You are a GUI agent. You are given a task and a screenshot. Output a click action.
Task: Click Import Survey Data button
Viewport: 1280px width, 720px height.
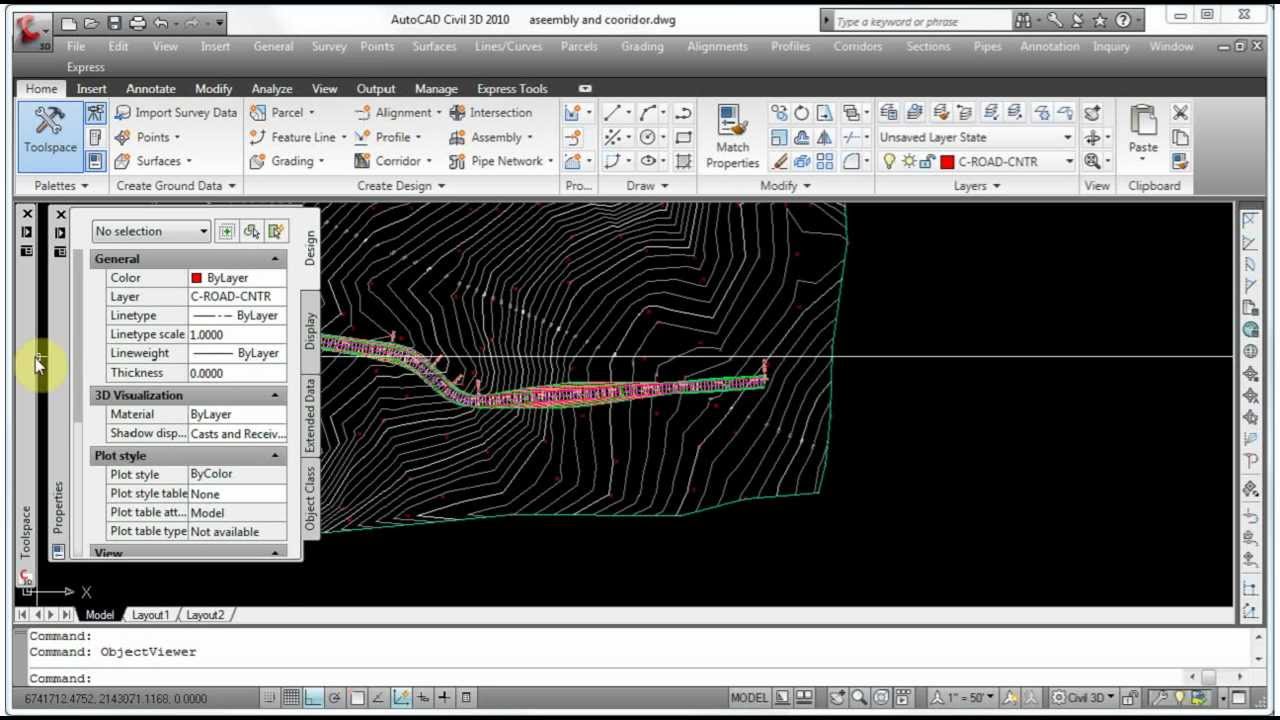pyautogui.click(x=175, y=113)
